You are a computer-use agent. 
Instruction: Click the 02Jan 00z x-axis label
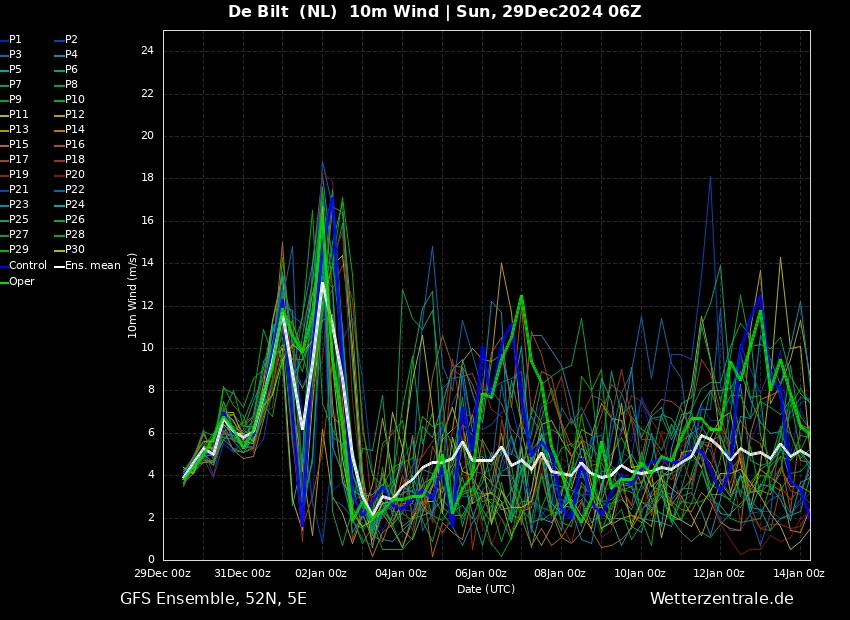click(x=321, y=573)
